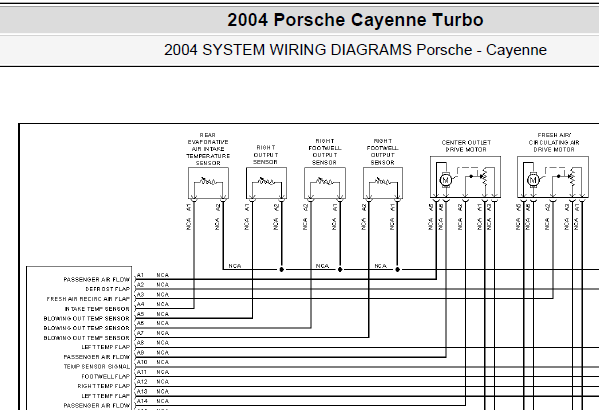
Task: Click the "2004 Porsche Cayenne Turbo" heading
Action: pyautogui.click(x=355, y=20)
